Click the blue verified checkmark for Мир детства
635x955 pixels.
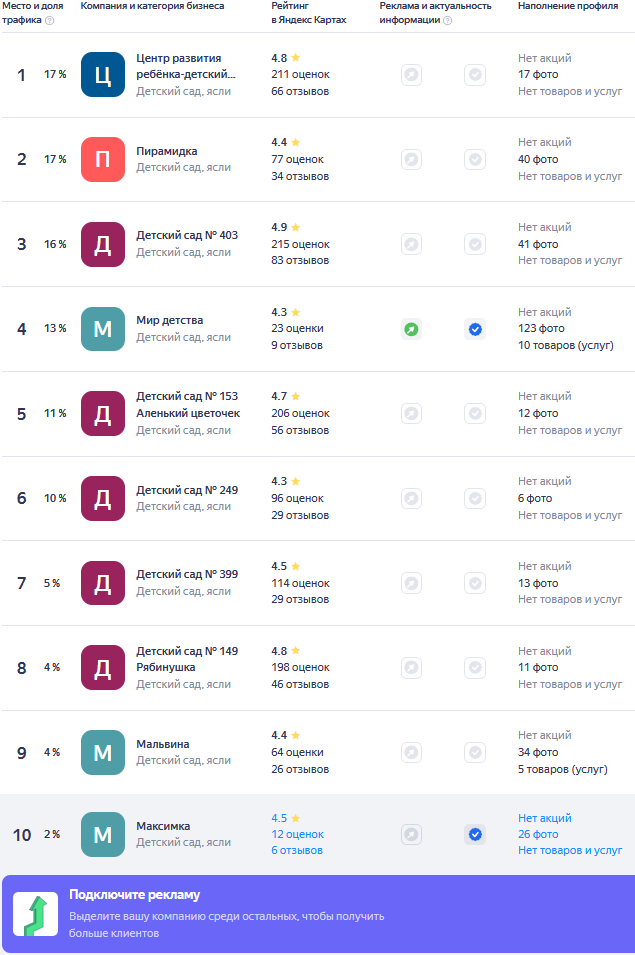475,329
